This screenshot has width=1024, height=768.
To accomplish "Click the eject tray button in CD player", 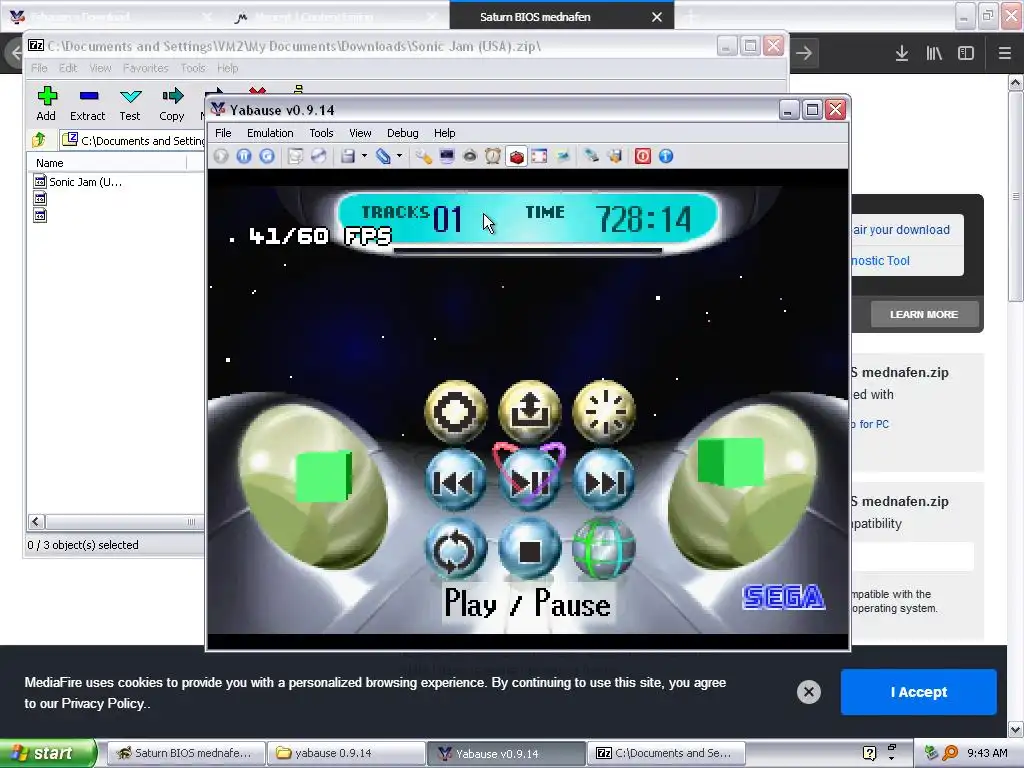I will pyautogui.click(x=529, y=411).
